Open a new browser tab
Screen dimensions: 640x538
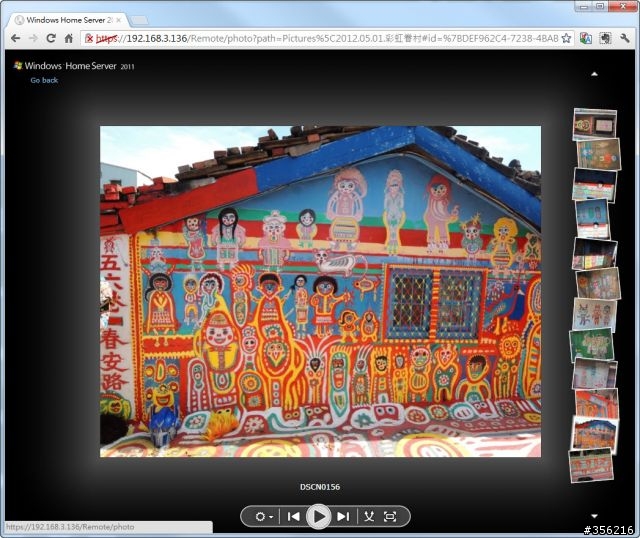pyautogui.click(x=139, y=20)
